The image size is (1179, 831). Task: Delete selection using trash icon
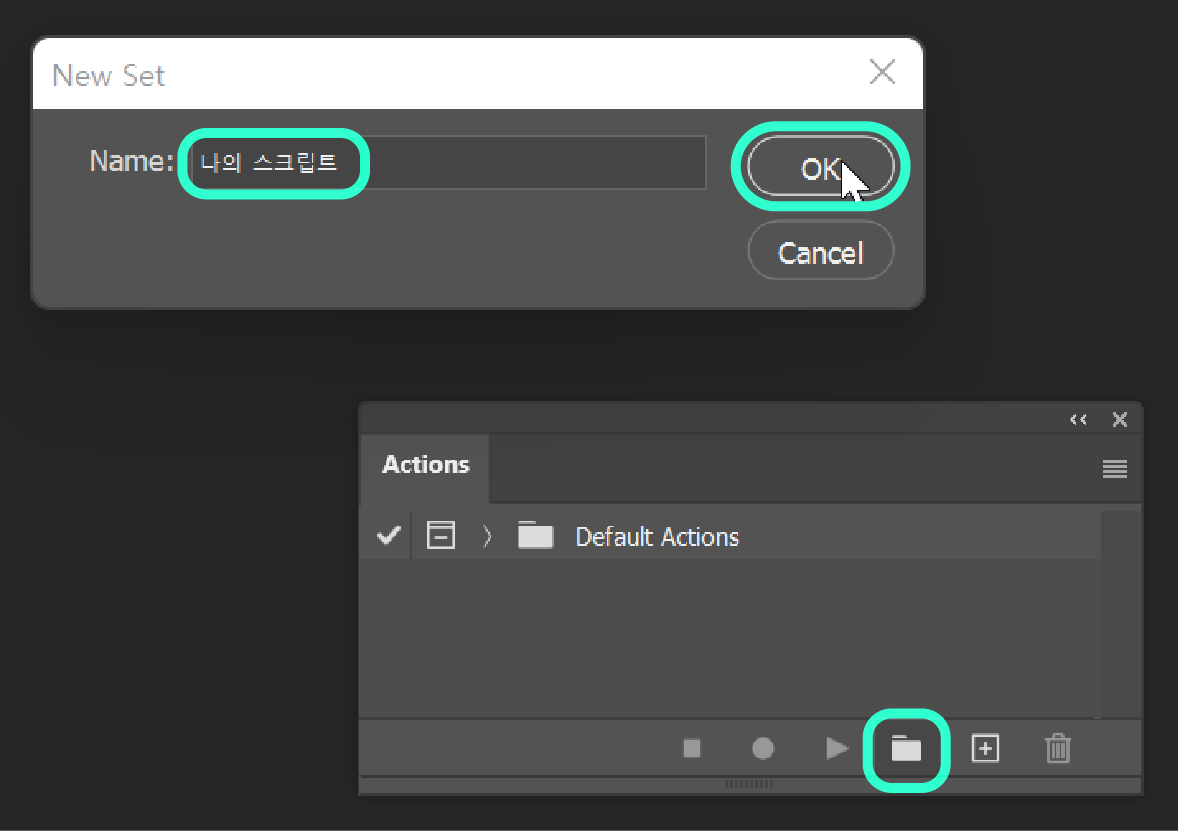1058,749
